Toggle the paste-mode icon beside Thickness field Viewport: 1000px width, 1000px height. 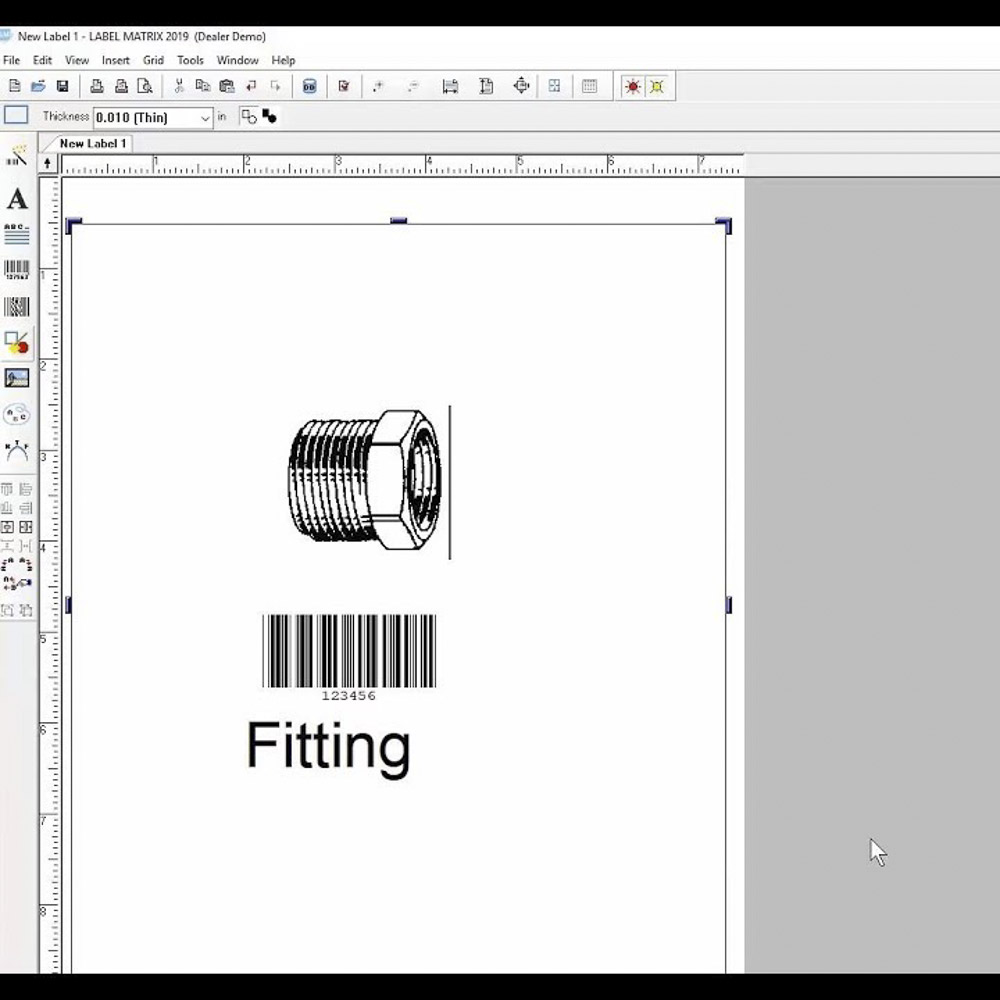pyautogui.click(x=248, y=116)
